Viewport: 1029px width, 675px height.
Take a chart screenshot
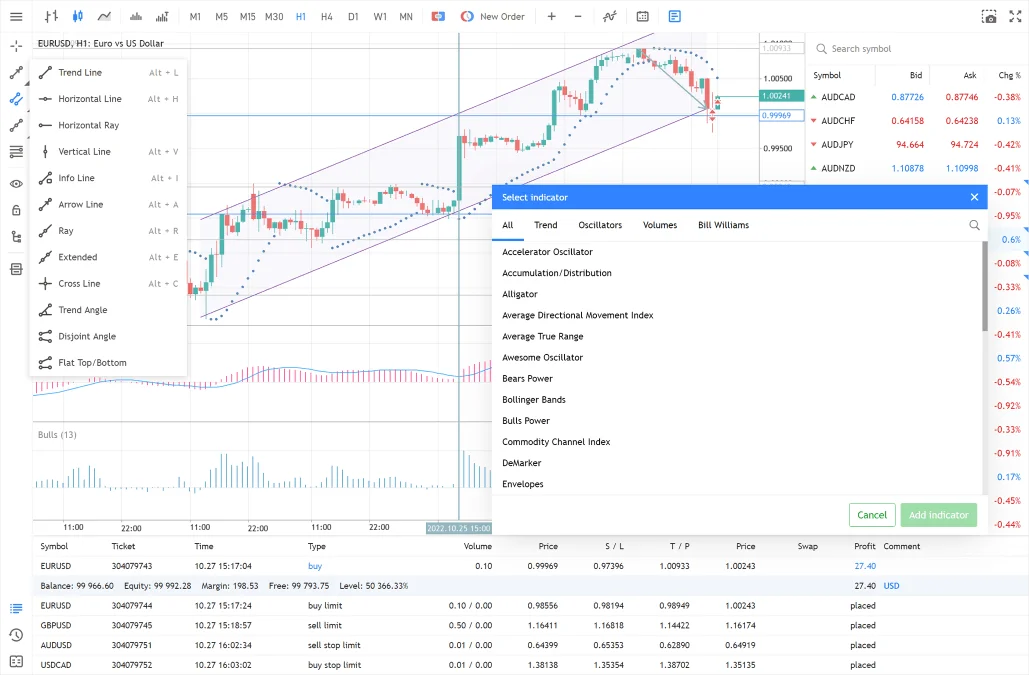tap(988, 17)
